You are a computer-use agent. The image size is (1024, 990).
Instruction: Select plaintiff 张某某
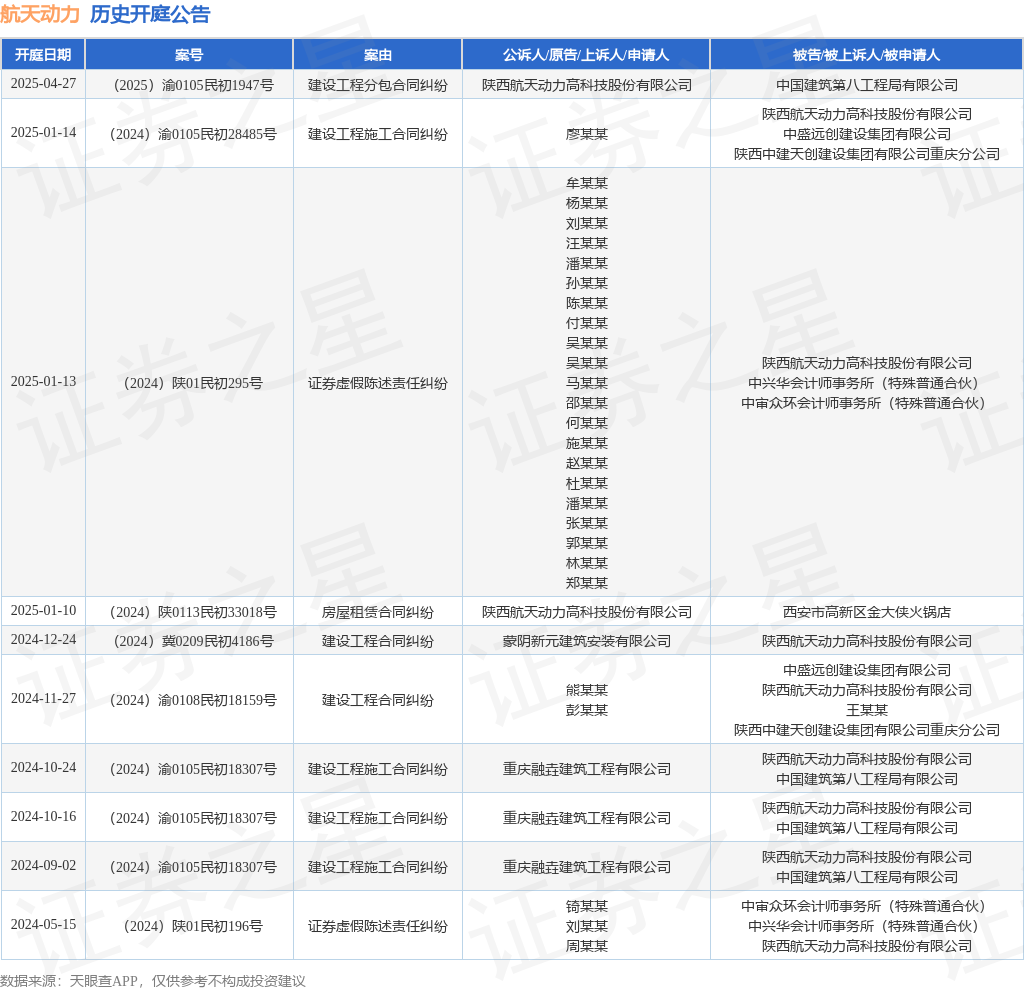[x=586, y=522]
